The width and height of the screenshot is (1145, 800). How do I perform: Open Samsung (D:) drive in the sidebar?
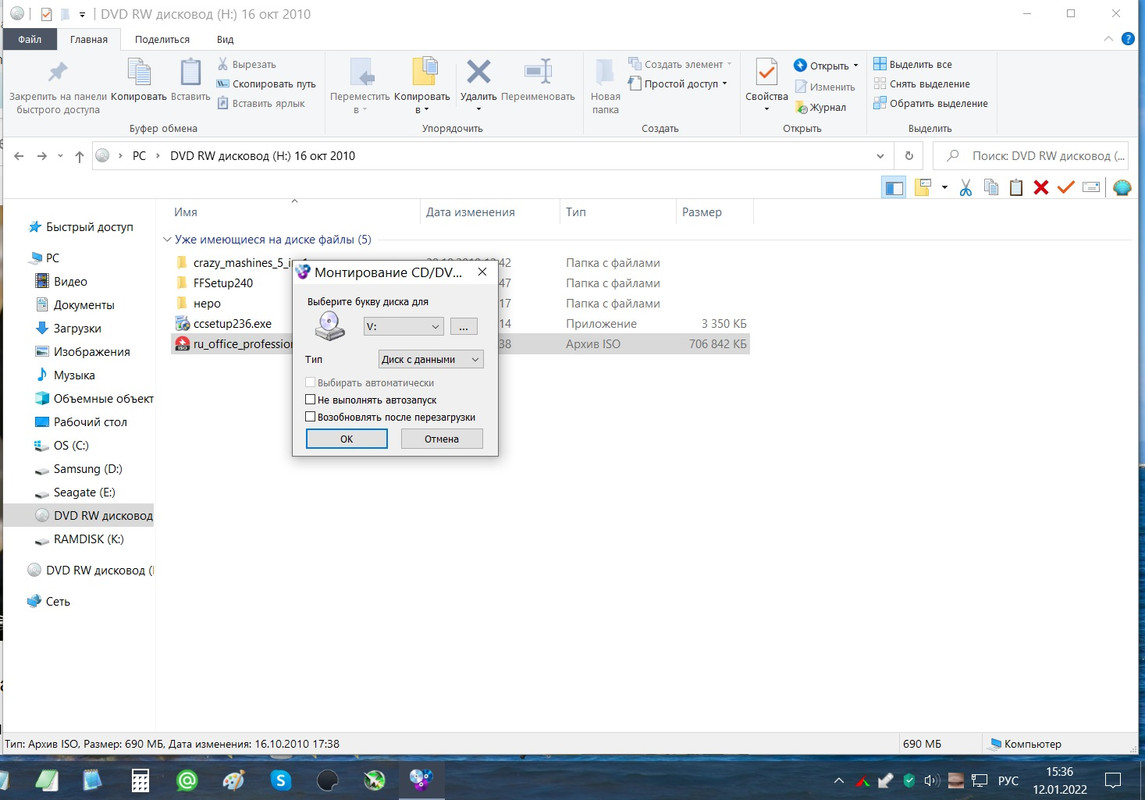click(x=88, y=469)
